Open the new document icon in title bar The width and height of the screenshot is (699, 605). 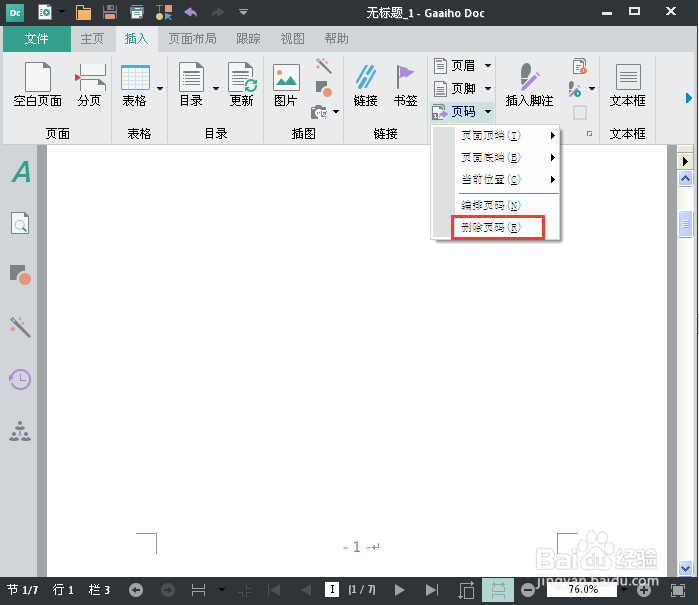pos(45,12)
